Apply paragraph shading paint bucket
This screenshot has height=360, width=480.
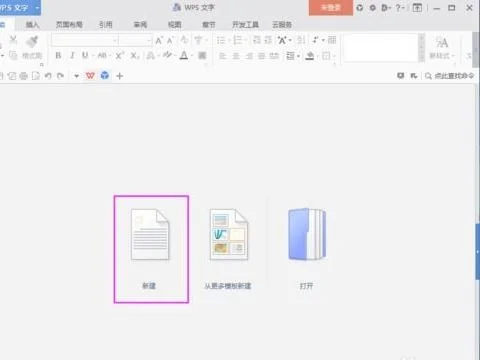310,56
